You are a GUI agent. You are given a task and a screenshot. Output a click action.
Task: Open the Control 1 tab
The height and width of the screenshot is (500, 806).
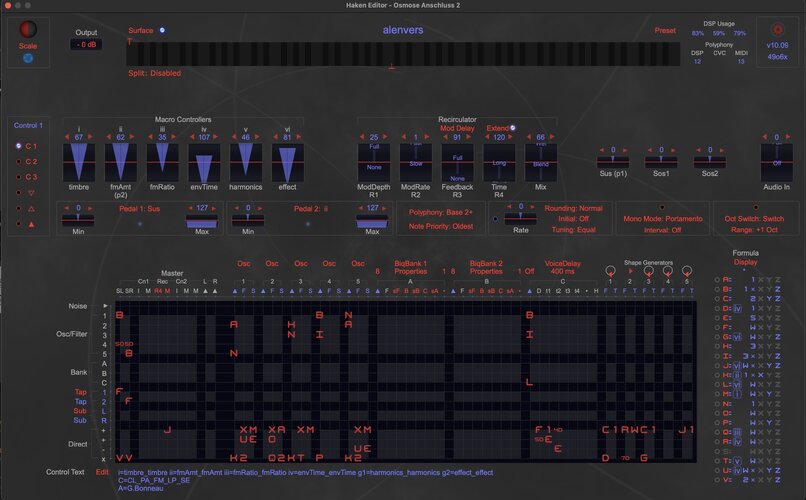[x=28, y=125]
